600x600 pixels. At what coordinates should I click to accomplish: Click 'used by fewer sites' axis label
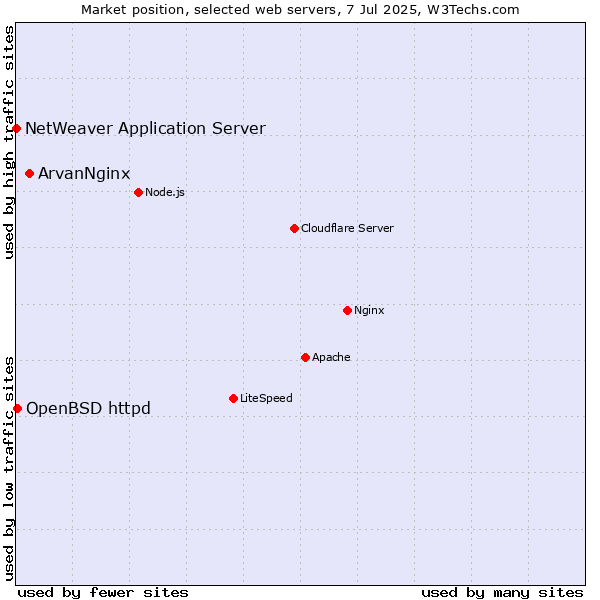(103, 593)
